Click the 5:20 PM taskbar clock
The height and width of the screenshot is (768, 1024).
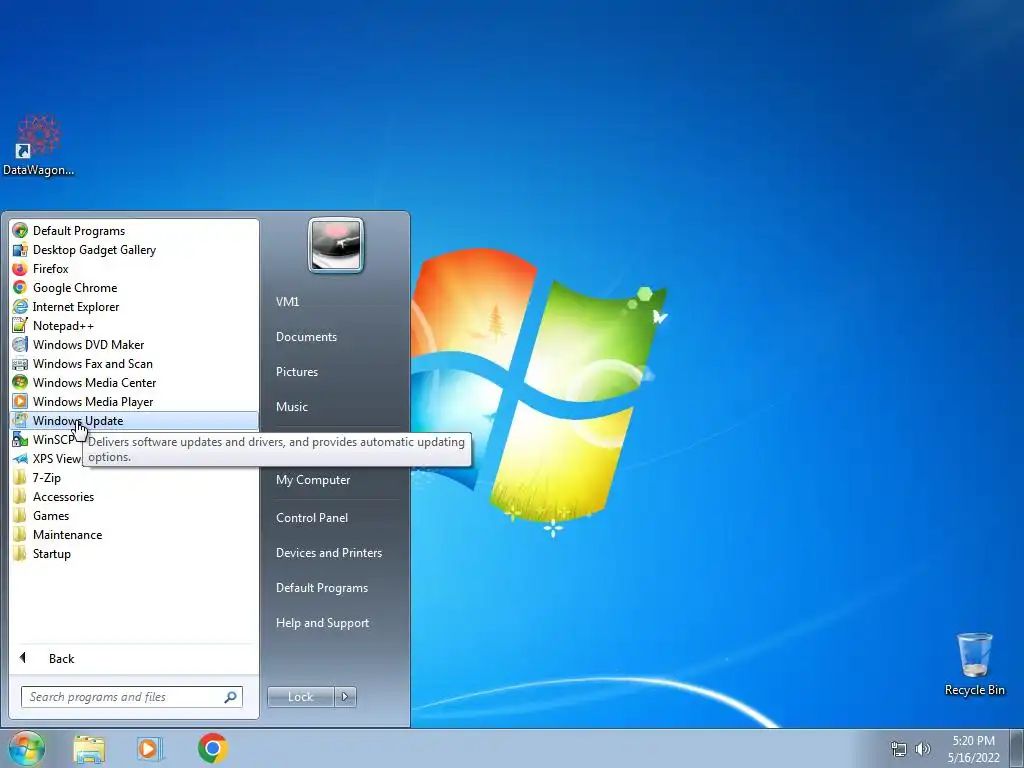tap(974, 749)
